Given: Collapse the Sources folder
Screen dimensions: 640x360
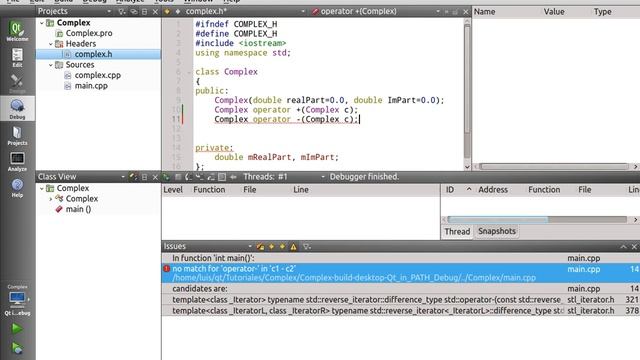Looking at the screenshot, I should pos(51,65).
